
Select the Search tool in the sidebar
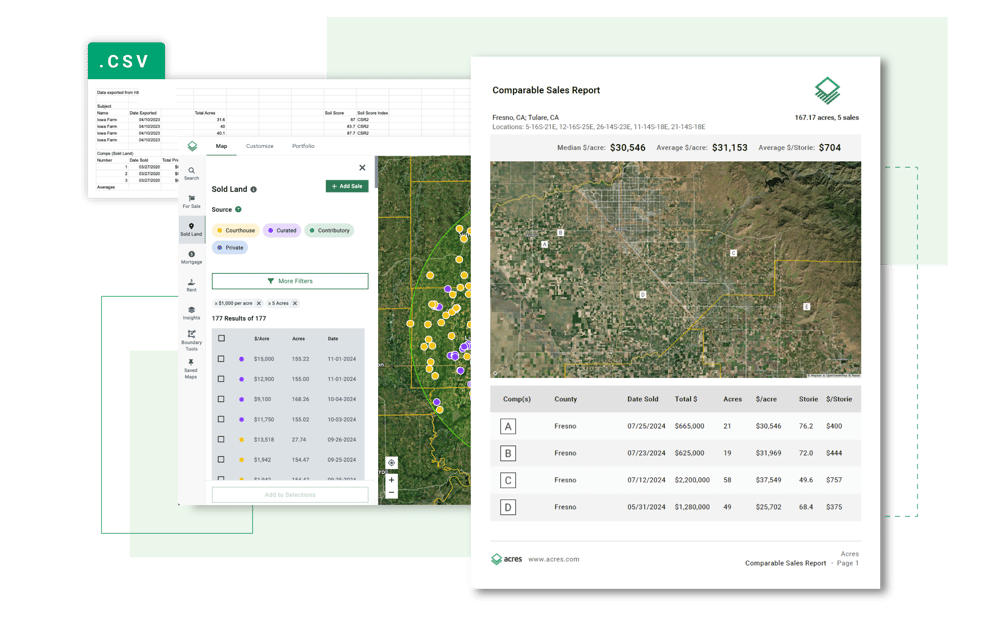click(x=191, y=173)
